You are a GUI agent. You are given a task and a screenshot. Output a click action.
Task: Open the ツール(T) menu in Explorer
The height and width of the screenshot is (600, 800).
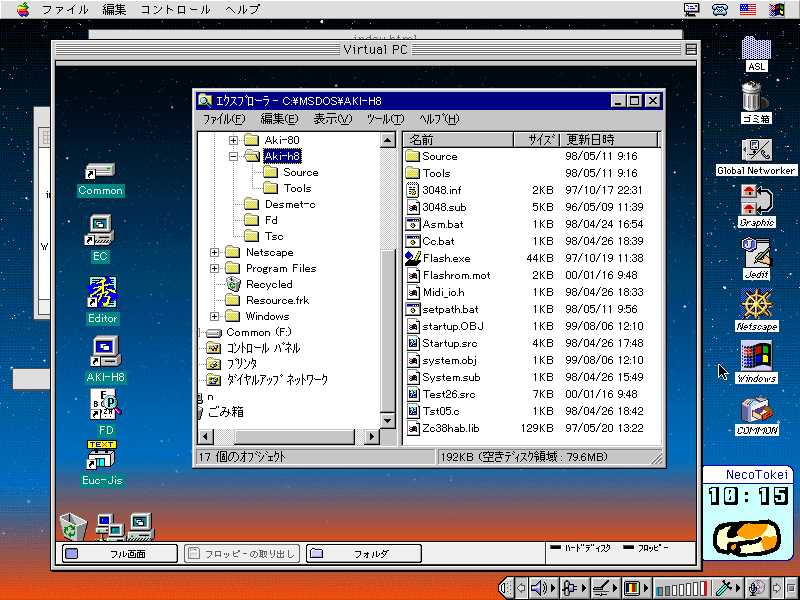[385, 119]
